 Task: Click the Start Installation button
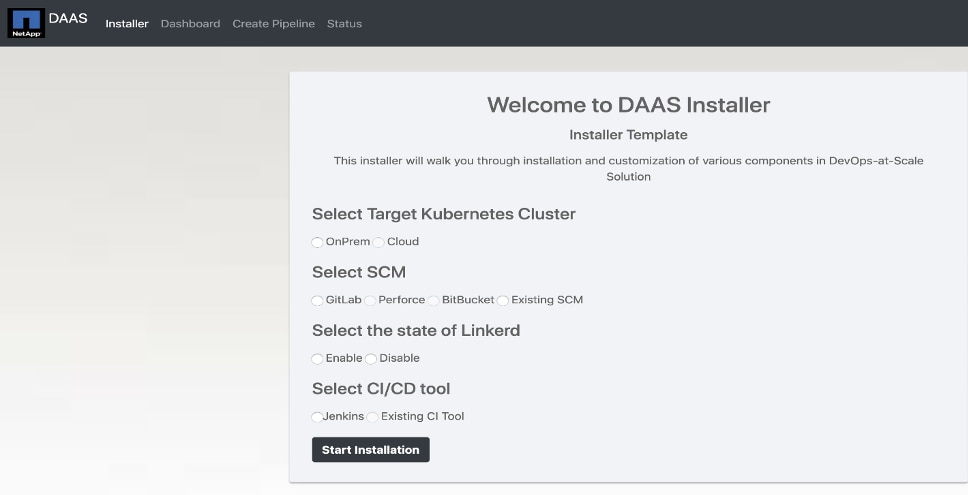[370, 450]
